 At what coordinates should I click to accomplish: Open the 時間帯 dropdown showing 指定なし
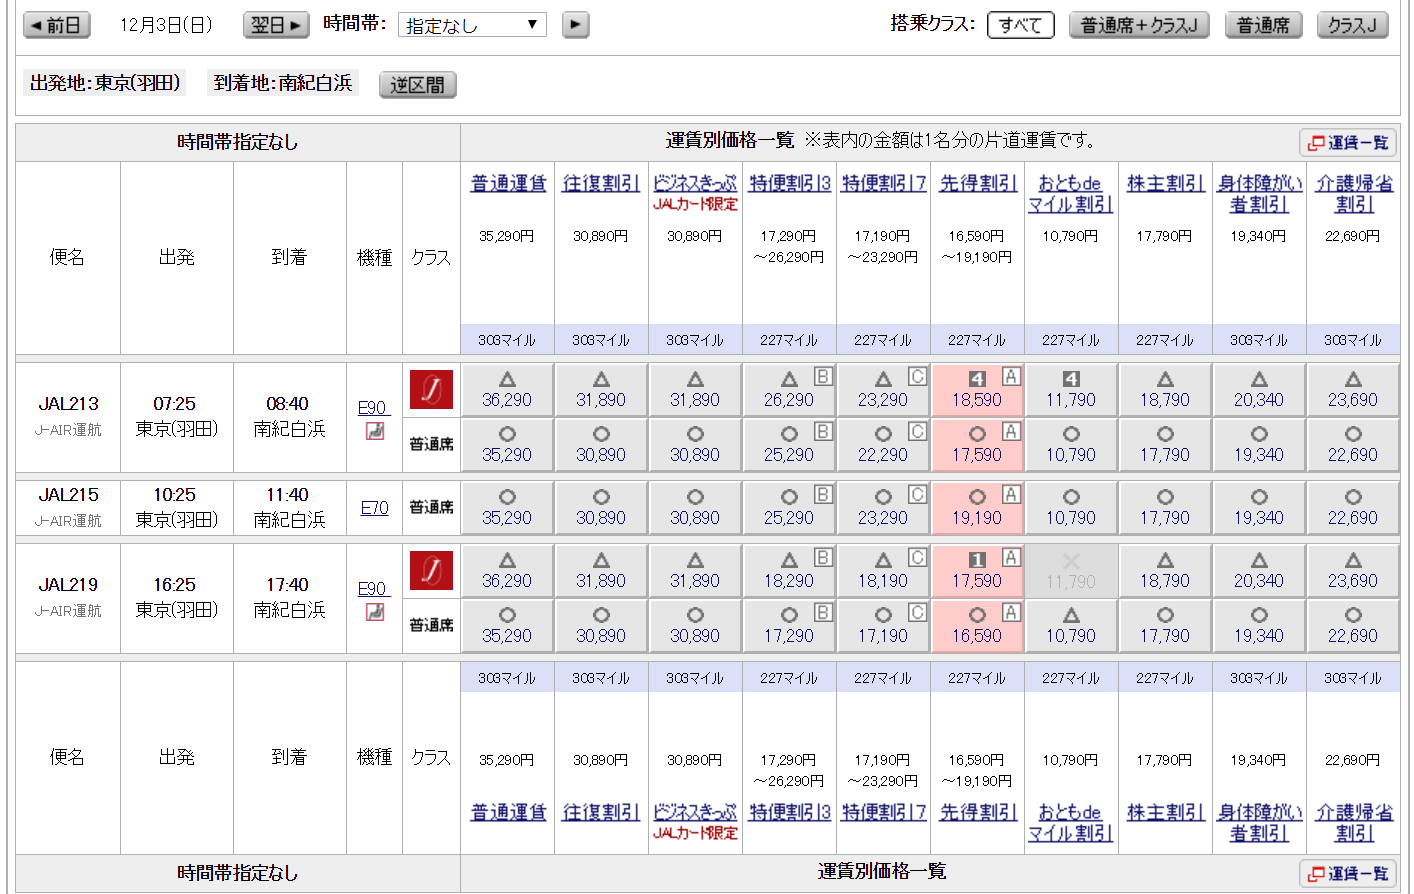click(472, 25)
